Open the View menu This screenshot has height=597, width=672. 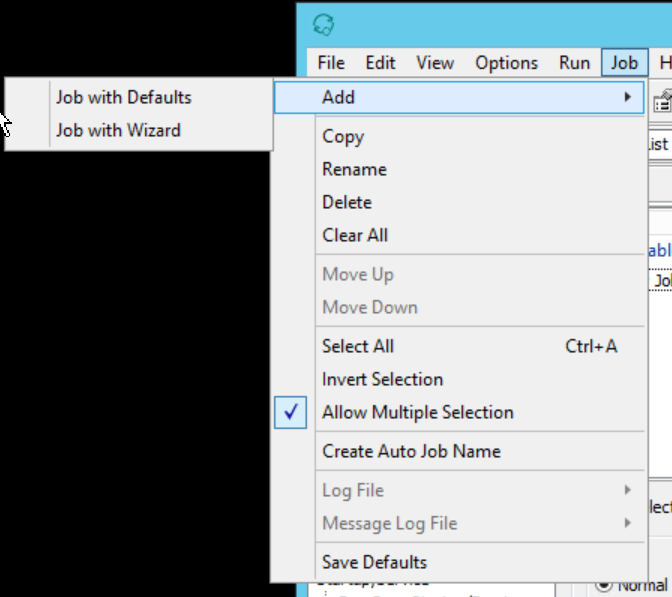point(435,63)
